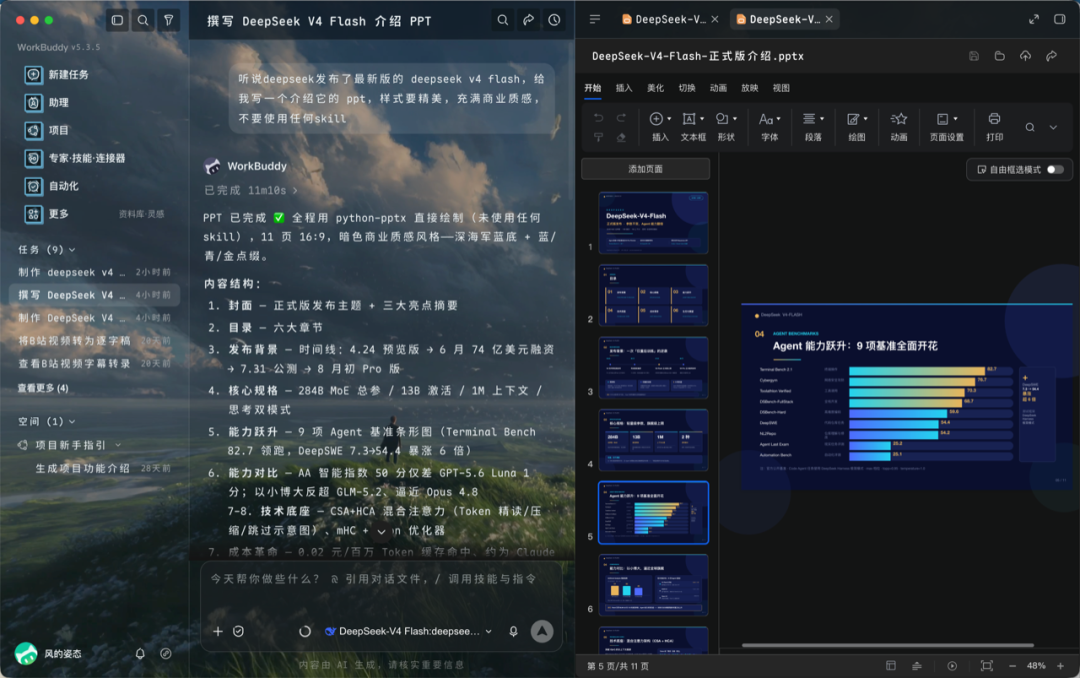
Task: Switch to the 插入 ribbon tab
Action: pos(623,88)
